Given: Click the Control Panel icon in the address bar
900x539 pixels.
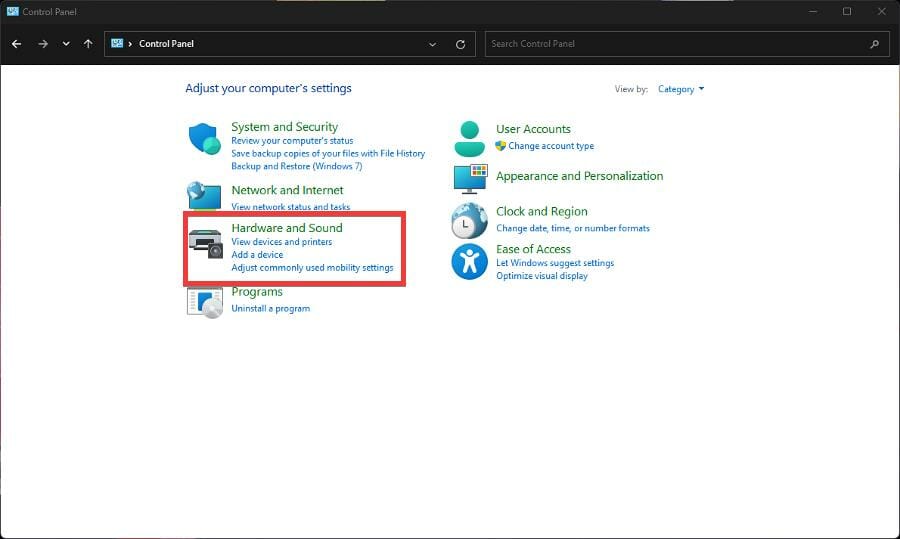Looking at the screenshot, I should pyautogui.click(x=117, y=43).
